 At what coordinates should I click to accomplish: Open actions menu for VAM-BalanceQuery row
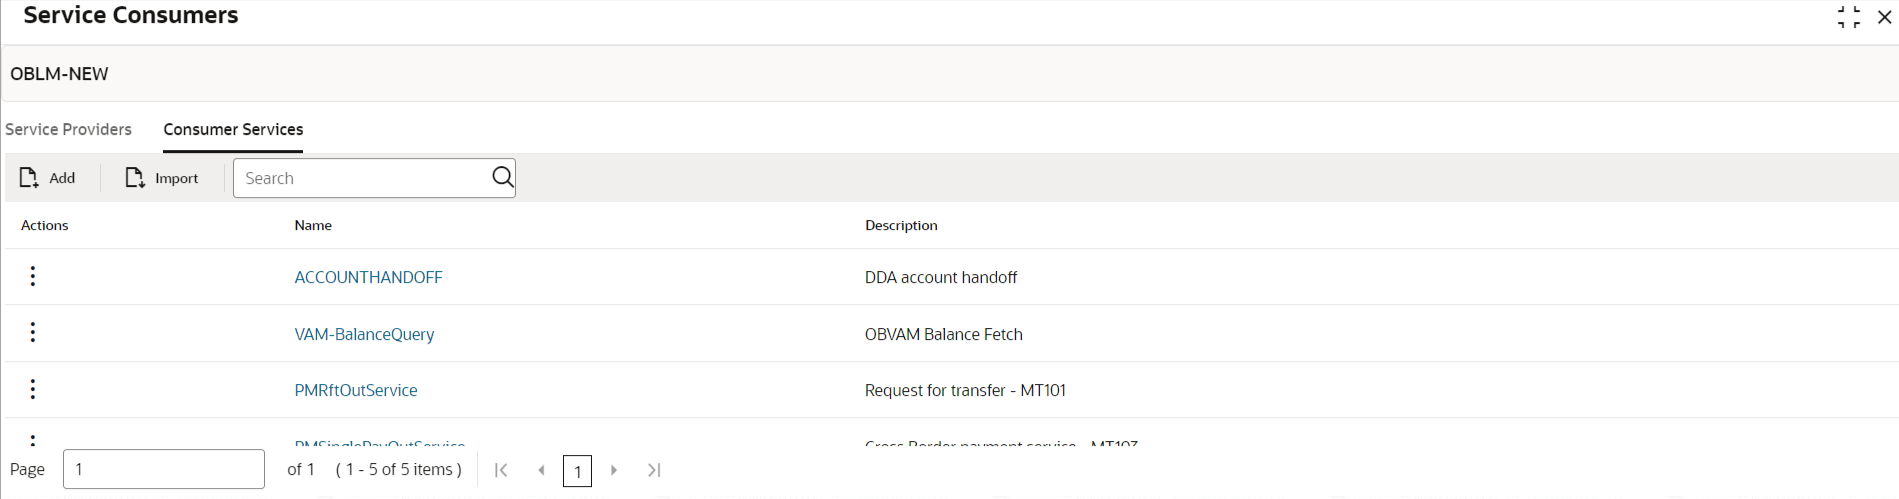pyautogui.click(x=33, y=332)
